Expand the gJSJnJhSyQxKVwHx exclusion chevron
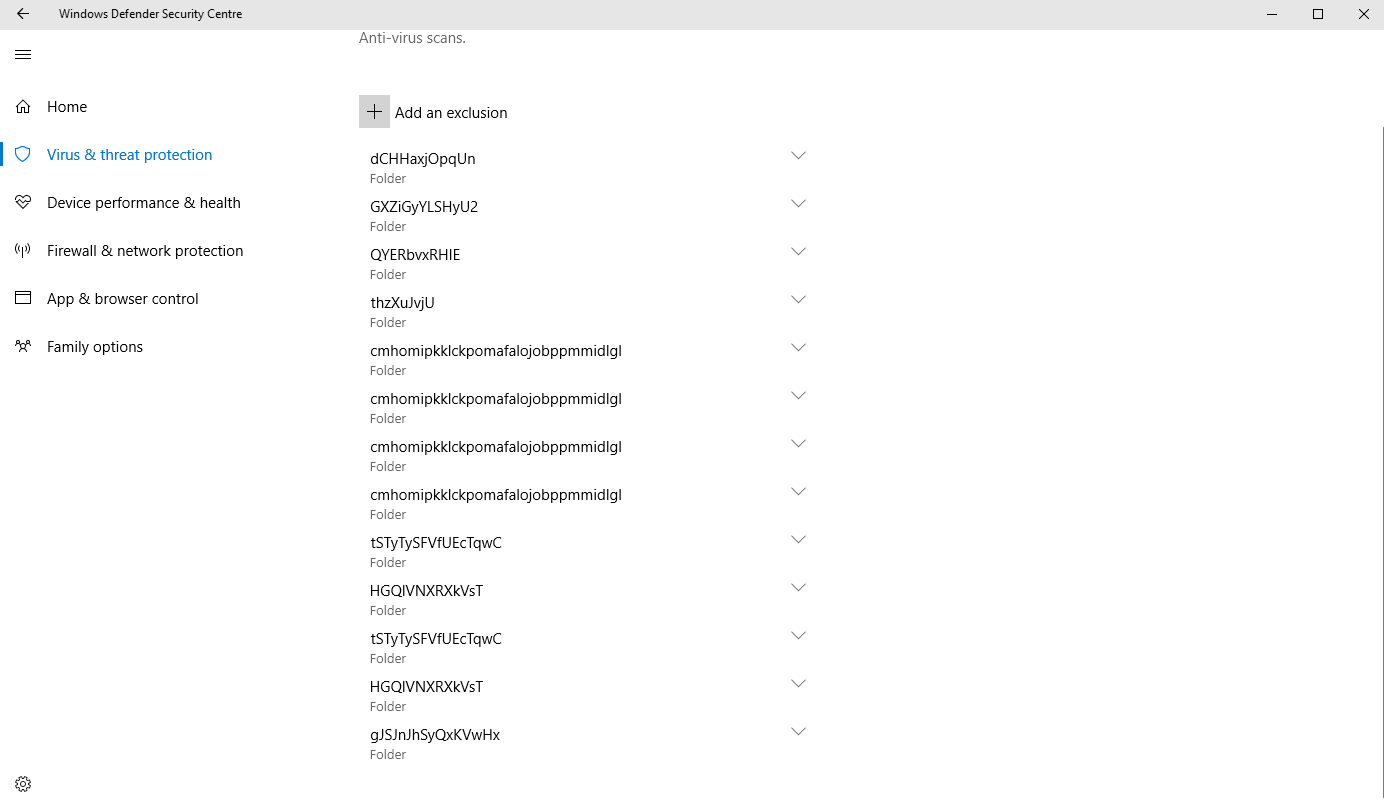 (x=798, y=732)
